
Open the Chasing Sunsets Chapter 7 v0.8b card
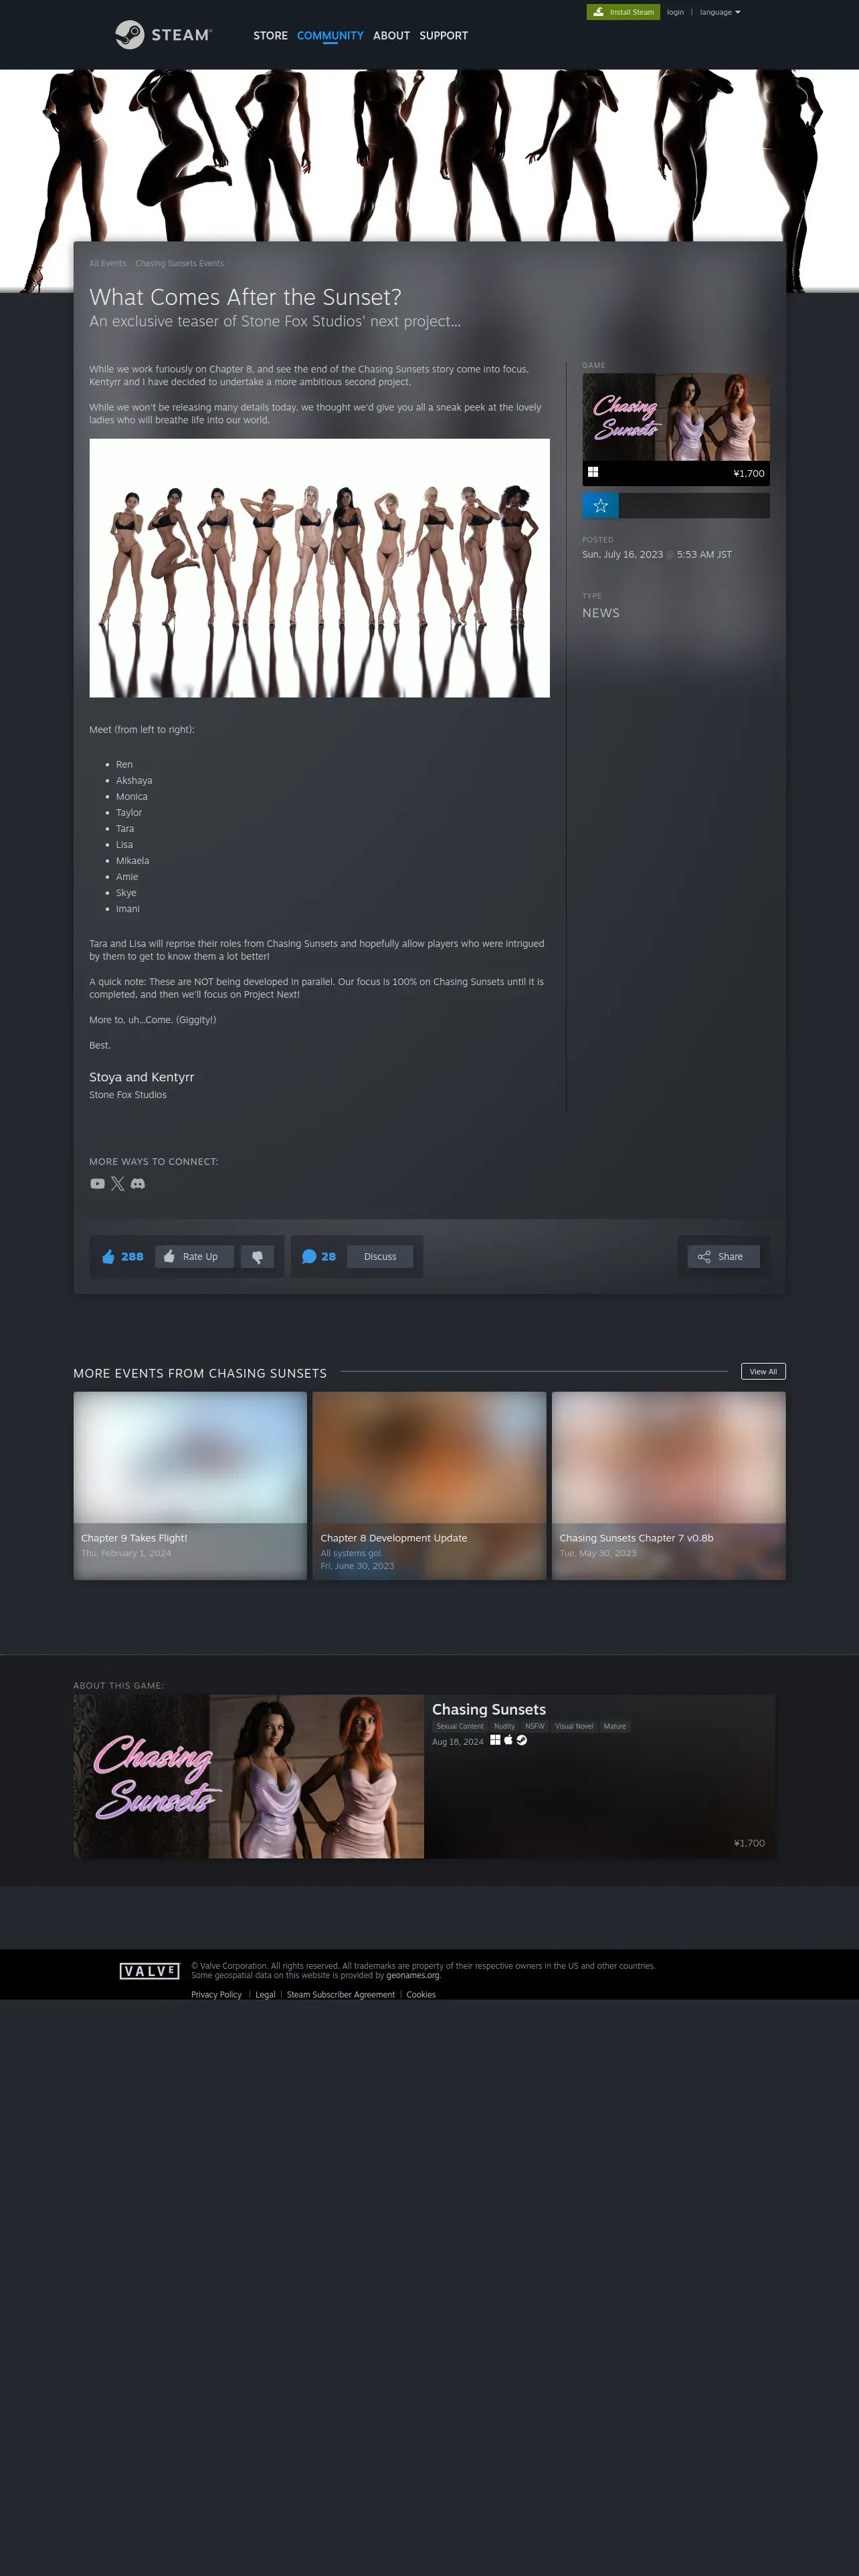coord(669,1486)
